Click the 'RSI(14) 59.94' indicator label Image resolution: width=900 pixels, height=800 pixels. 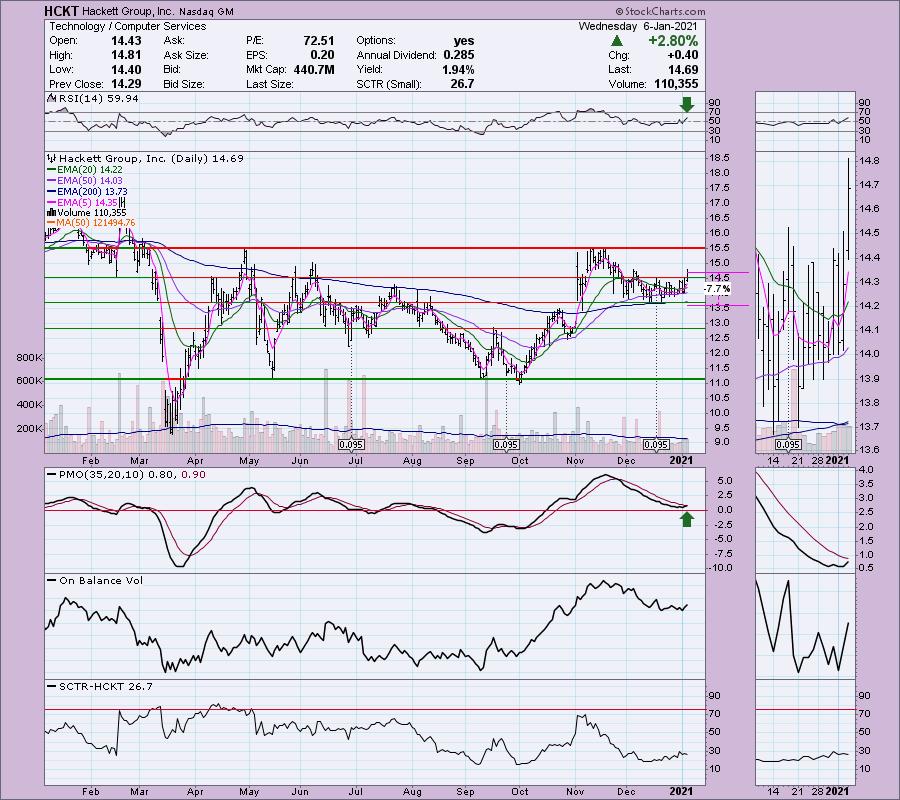99,99
